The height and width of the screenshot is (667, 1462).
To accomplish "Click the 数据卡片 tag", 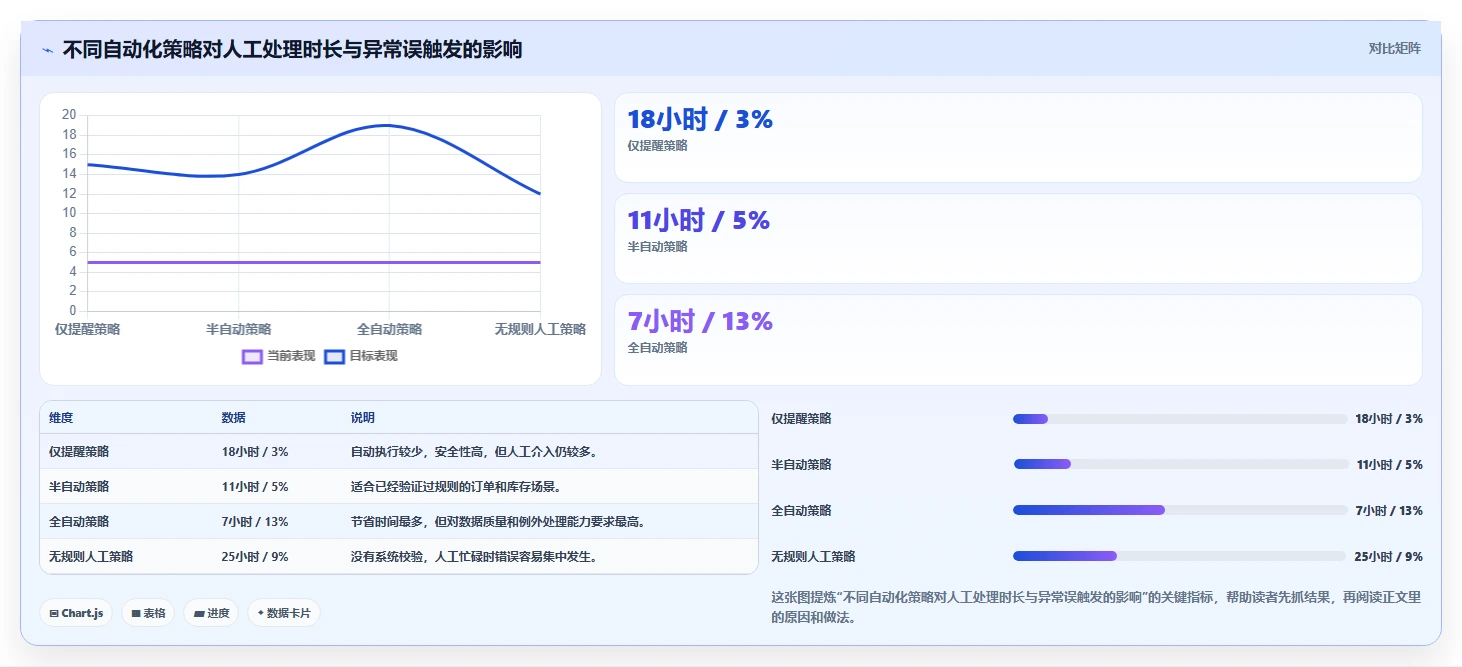I will click(284, 613).
